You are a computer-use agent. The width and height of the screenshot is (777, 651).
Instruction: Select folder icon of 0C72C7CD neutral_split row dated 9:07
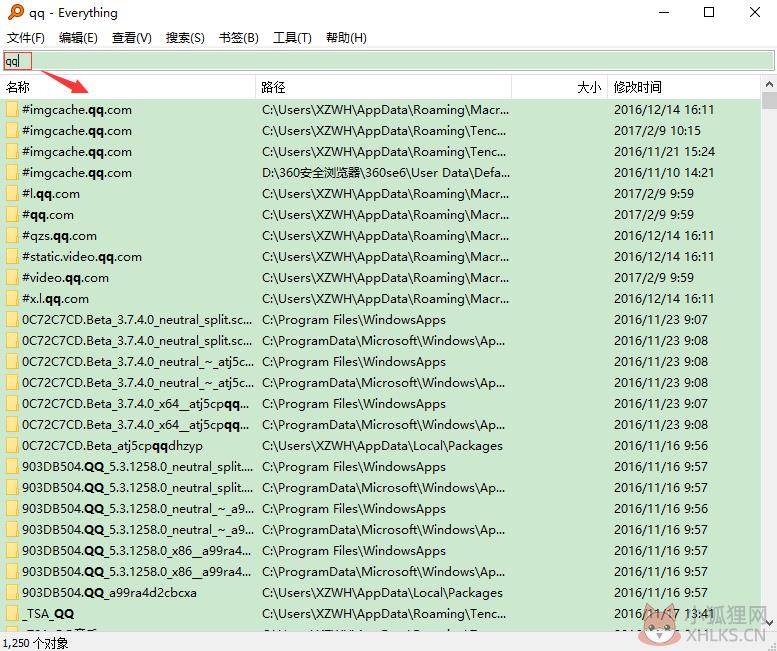12,320
